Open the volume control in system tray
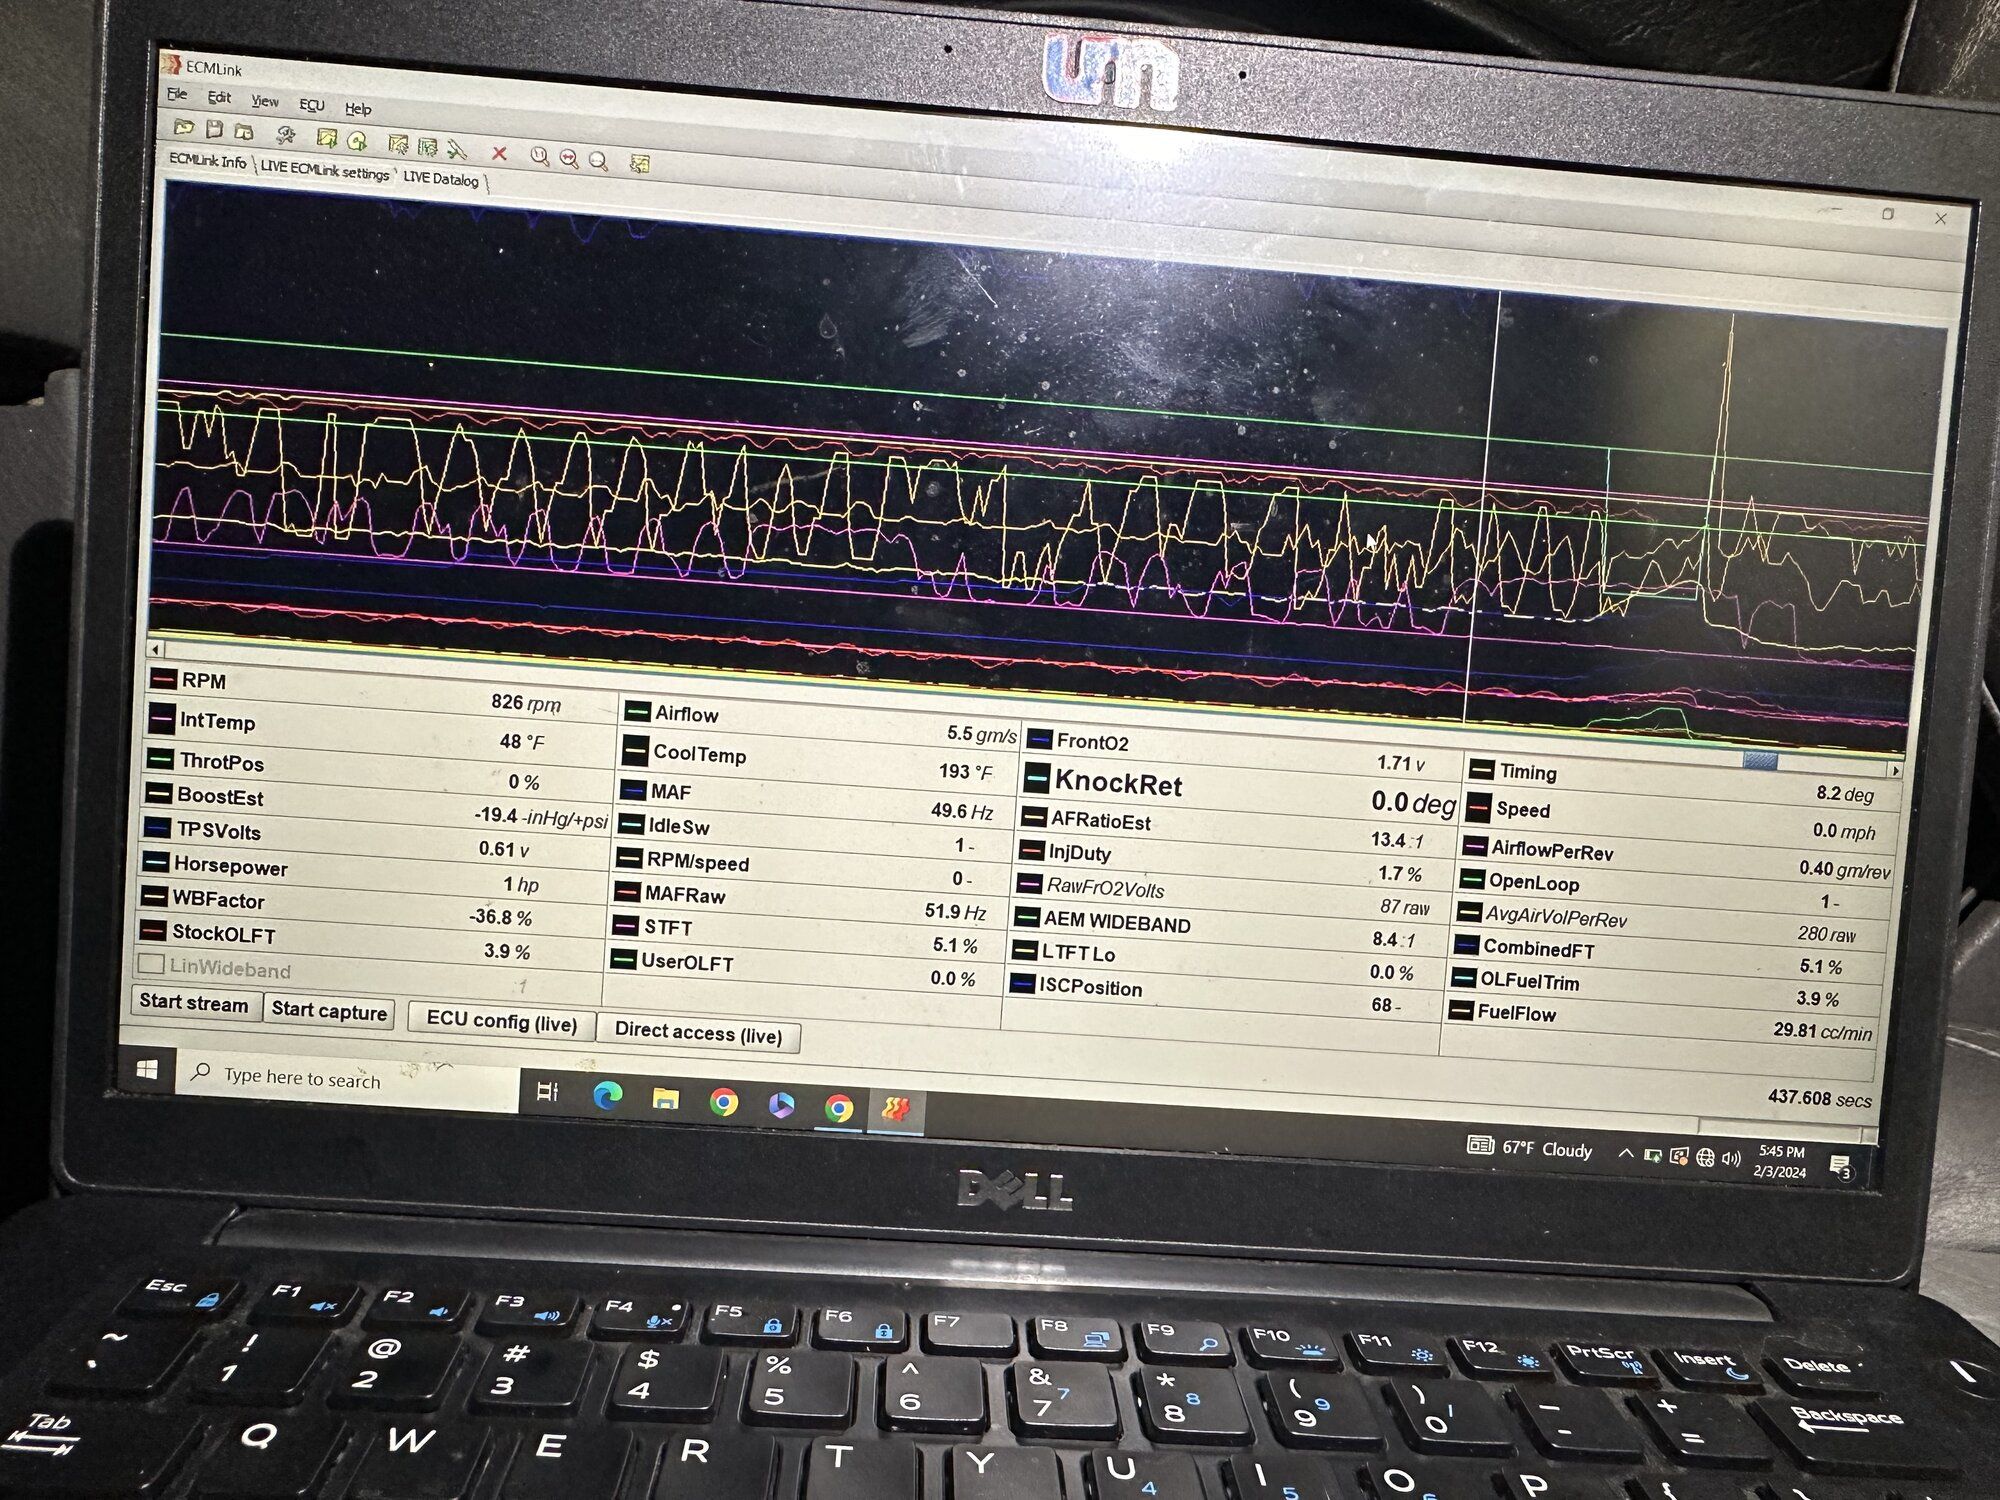 1731,1158
